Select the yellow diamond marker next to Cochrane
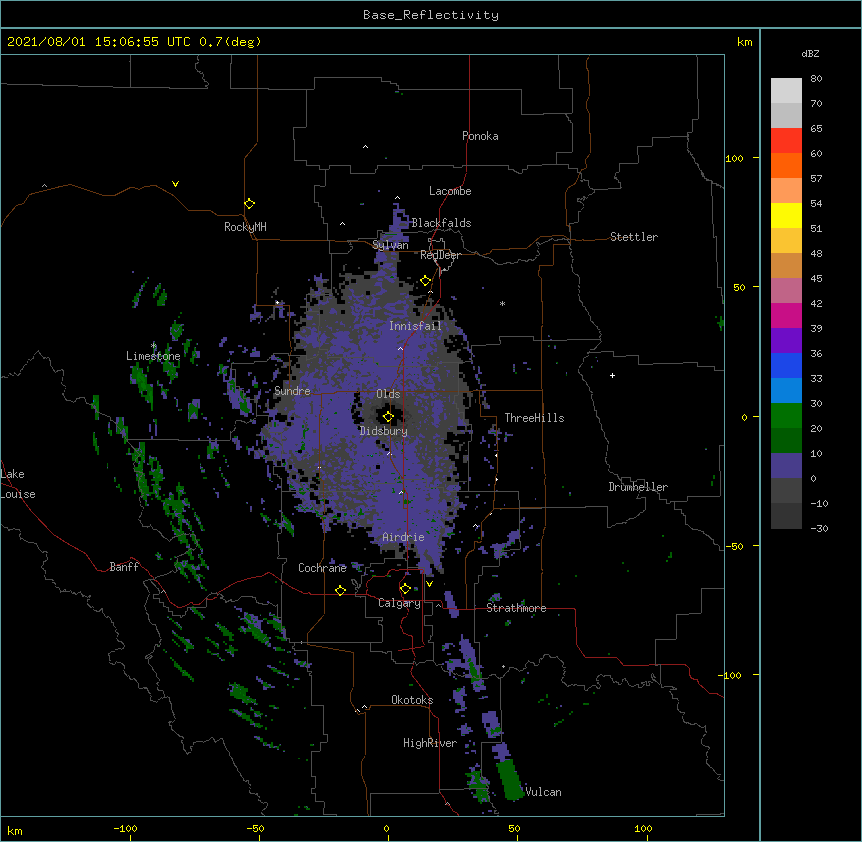Screen dimensions: 862x842 point(340,590)
